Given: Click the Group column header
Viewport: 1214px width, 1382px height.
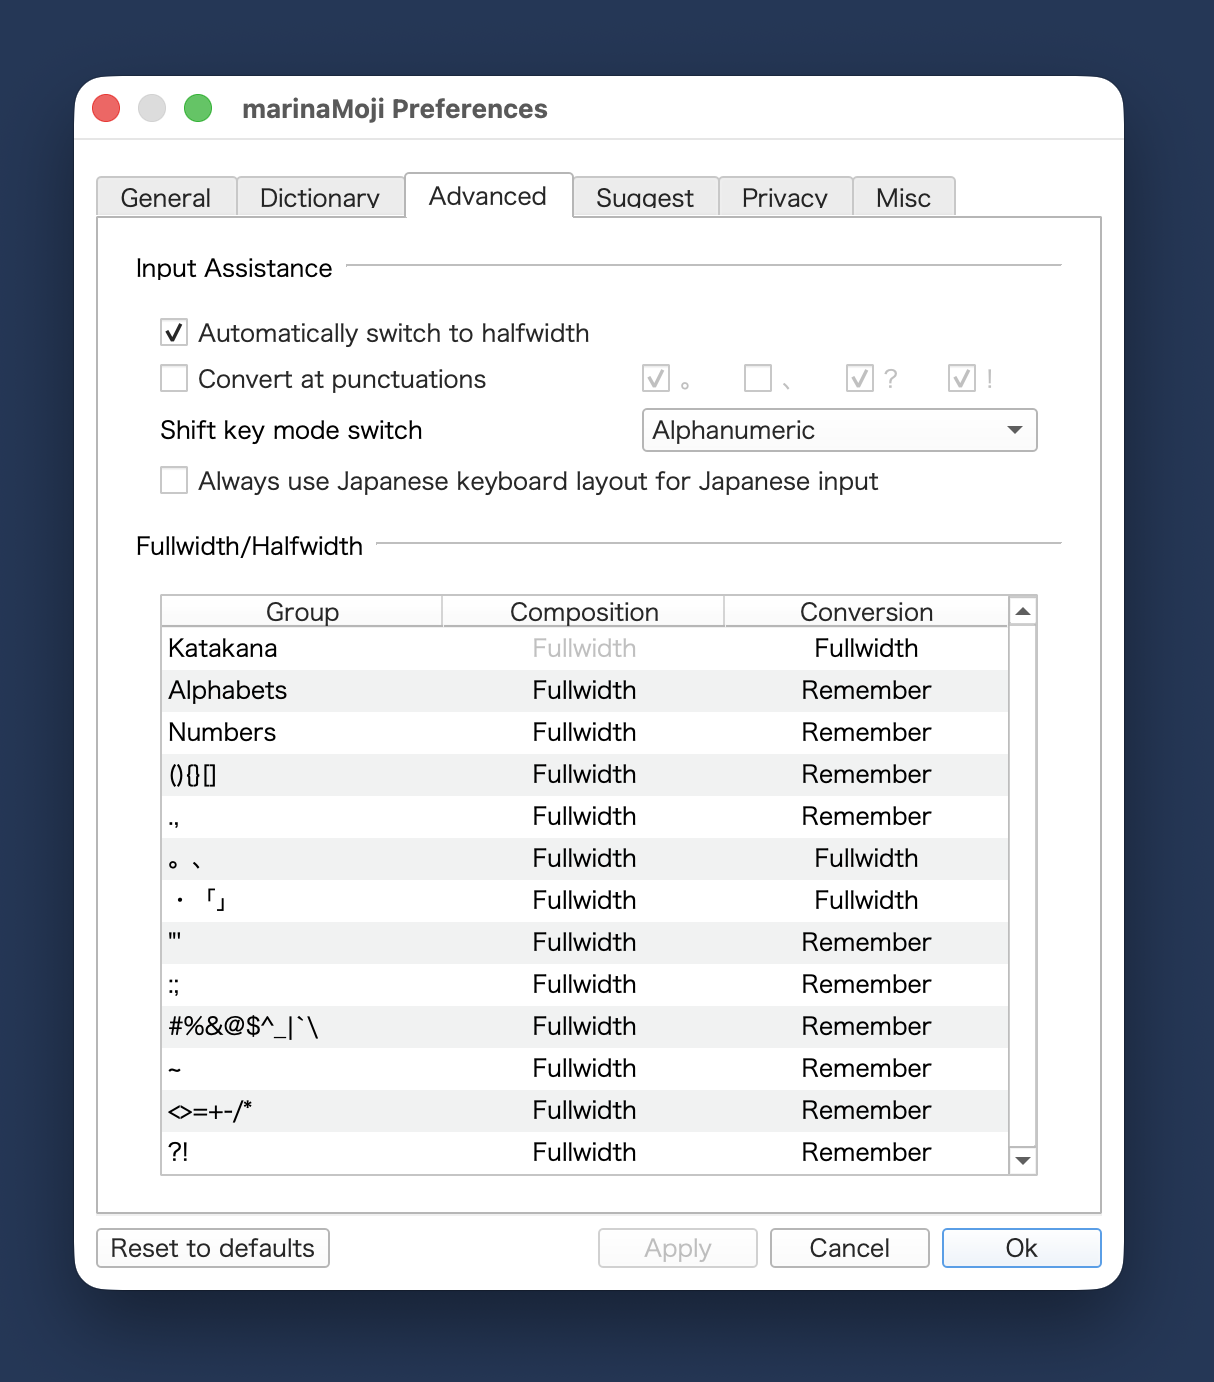Looking at the screenshot, I should (x=302, y=611).
